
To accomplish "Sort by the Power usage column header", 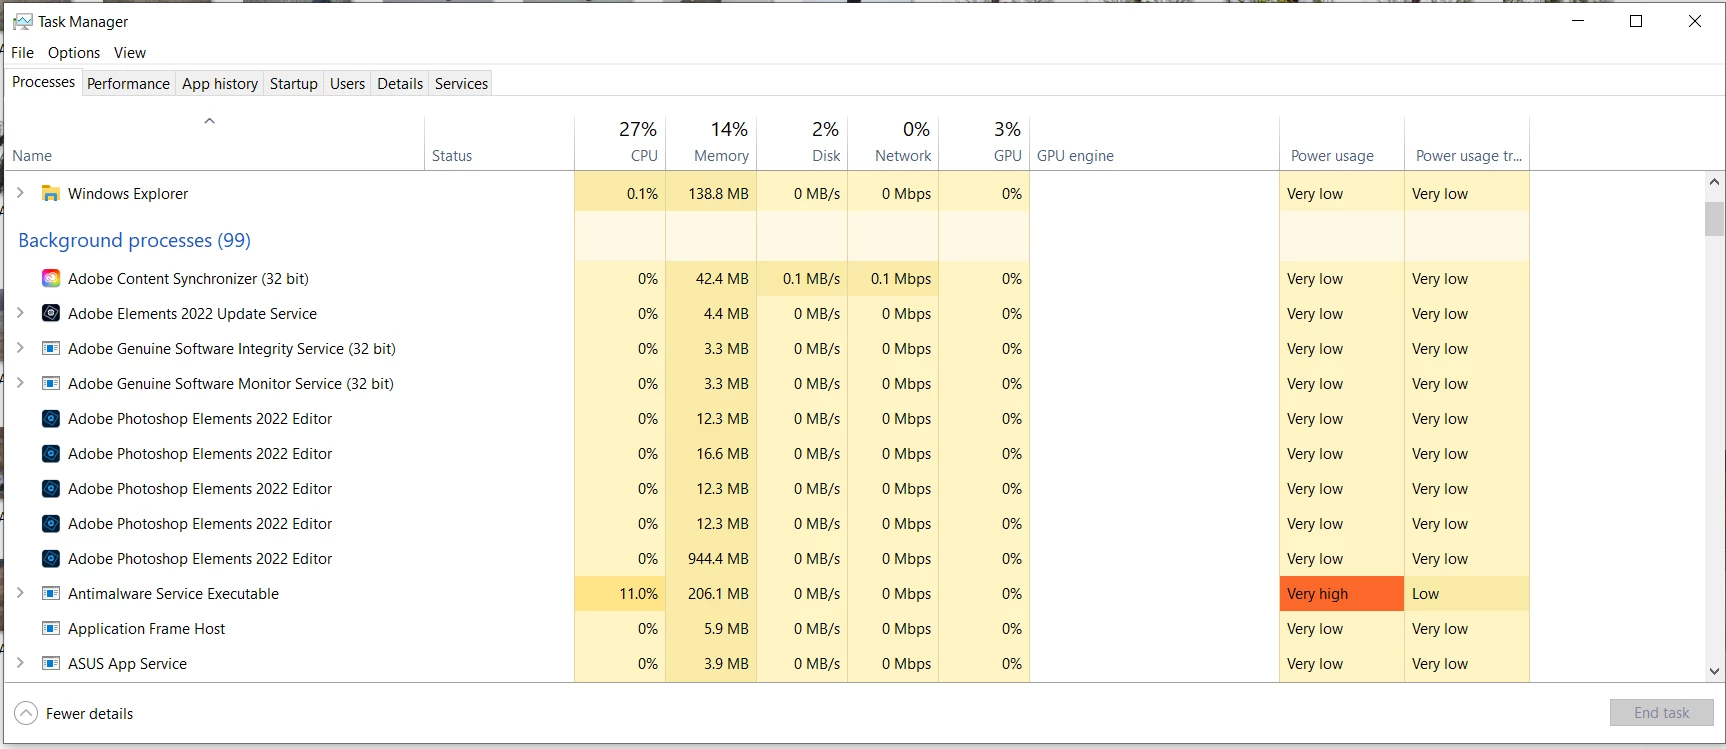I will pos(1342,143).
